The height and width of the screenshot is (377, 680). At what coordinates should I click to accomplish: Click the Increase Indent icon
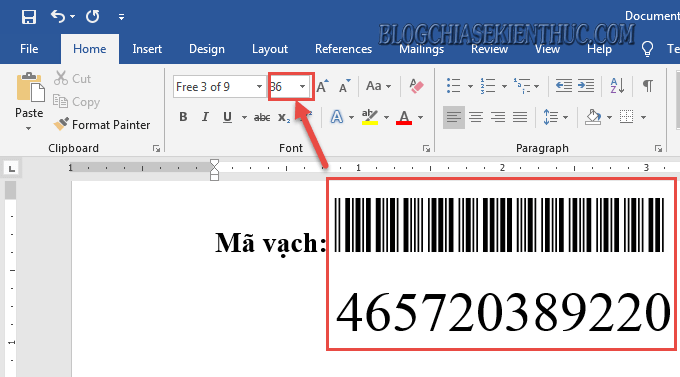(x=586, y=86)
